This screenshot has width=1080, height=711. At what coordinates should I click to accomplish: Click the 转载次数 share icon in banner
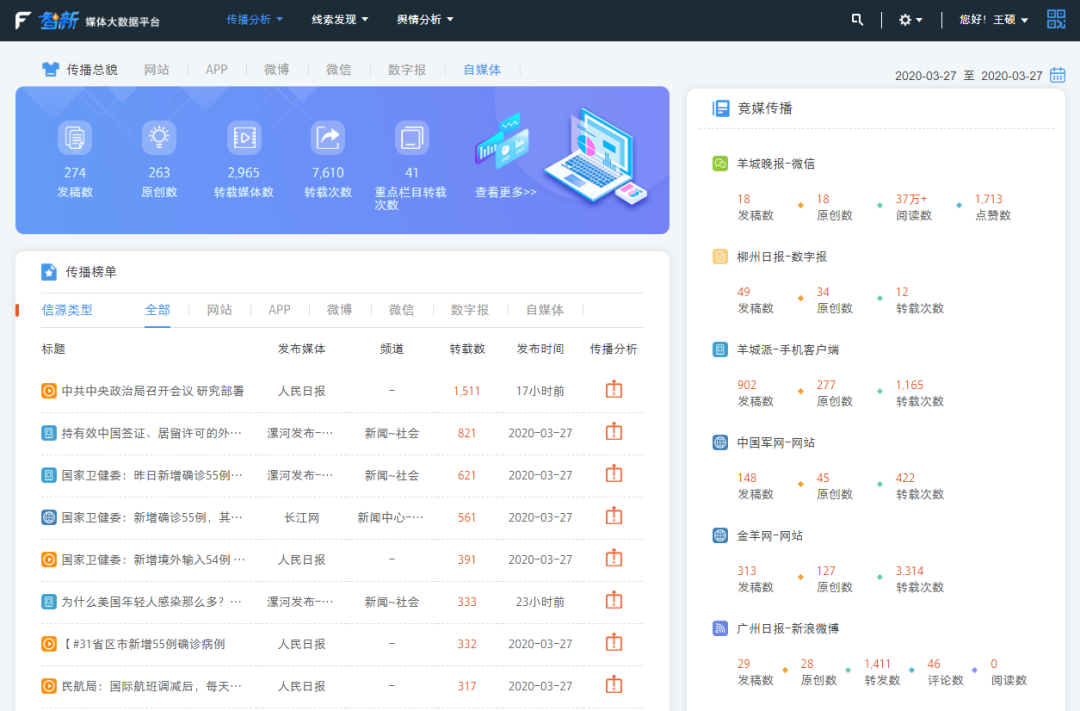tap(327, 137)
